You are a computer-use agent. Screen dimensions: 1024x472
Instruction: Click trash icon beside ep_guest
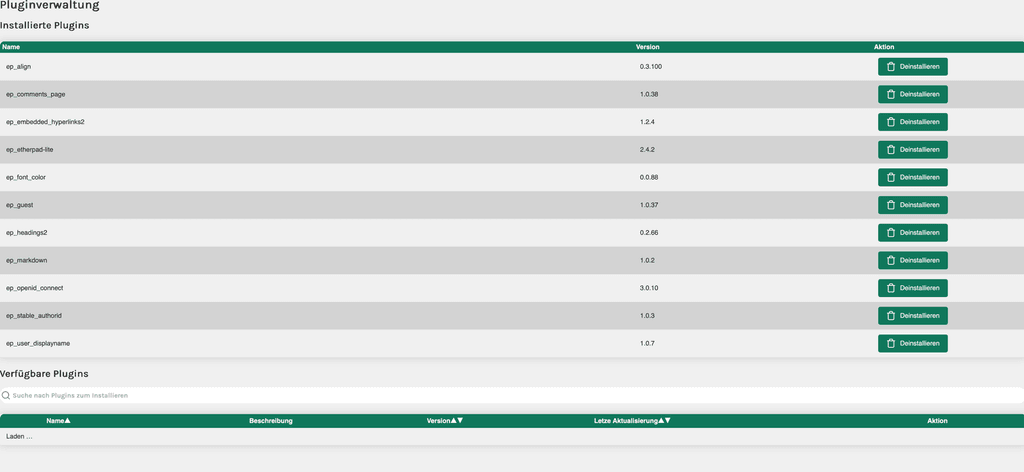pyautogui.click(x=891, y=205)
